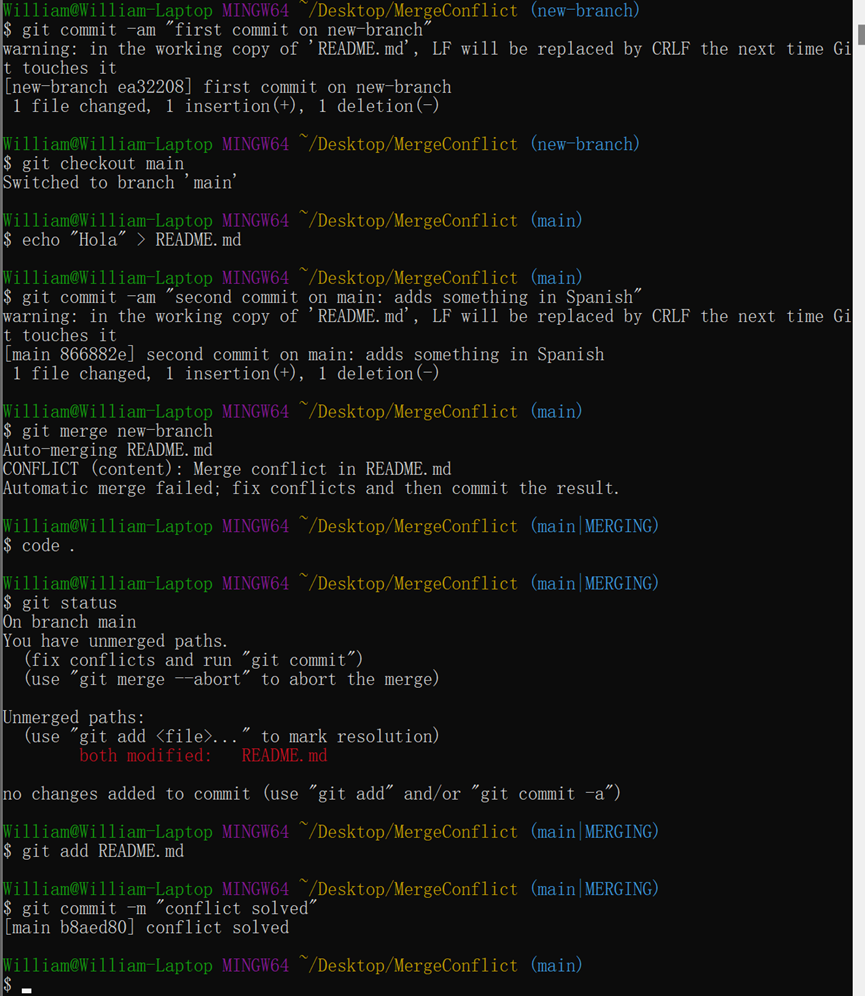Click the 'git merge new-branch' command
865x996 pixels.
(117, 431)
